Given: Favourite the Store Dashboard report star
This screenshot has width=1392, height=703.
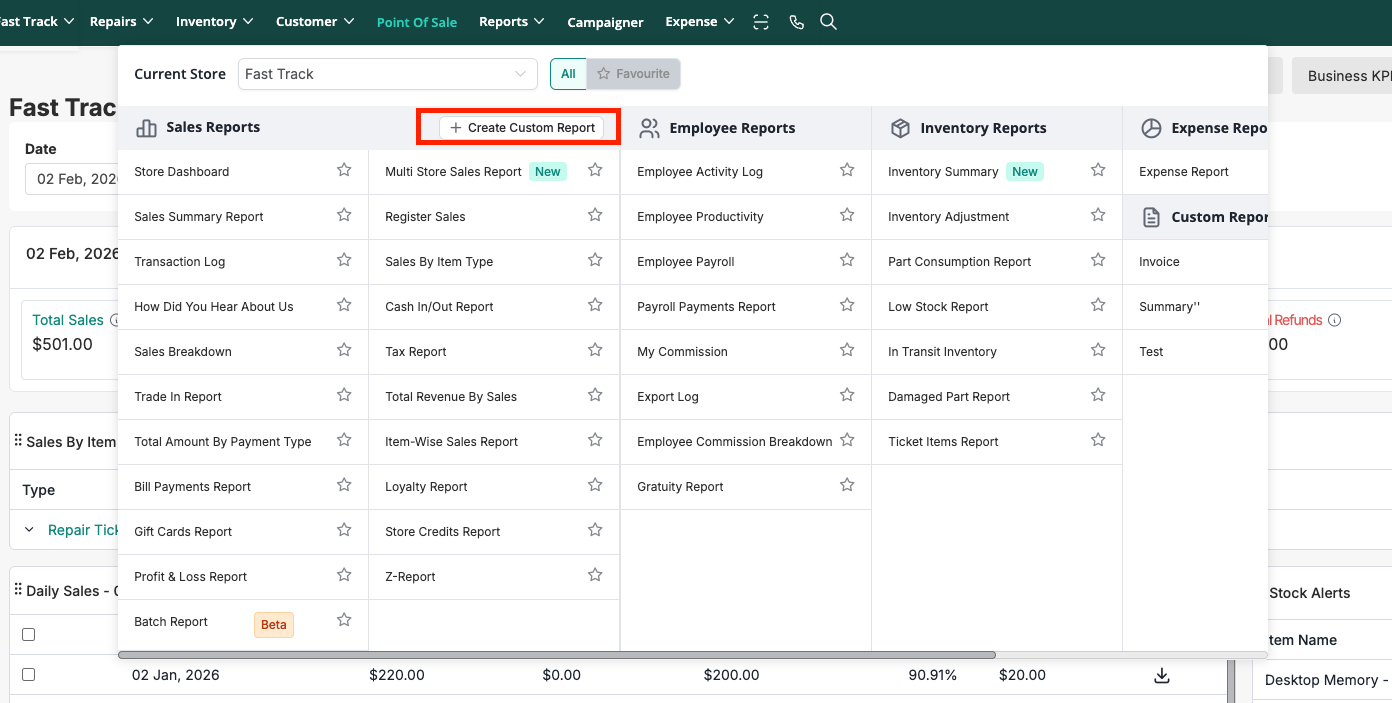Looking at the screenshot, I should 344,171.
